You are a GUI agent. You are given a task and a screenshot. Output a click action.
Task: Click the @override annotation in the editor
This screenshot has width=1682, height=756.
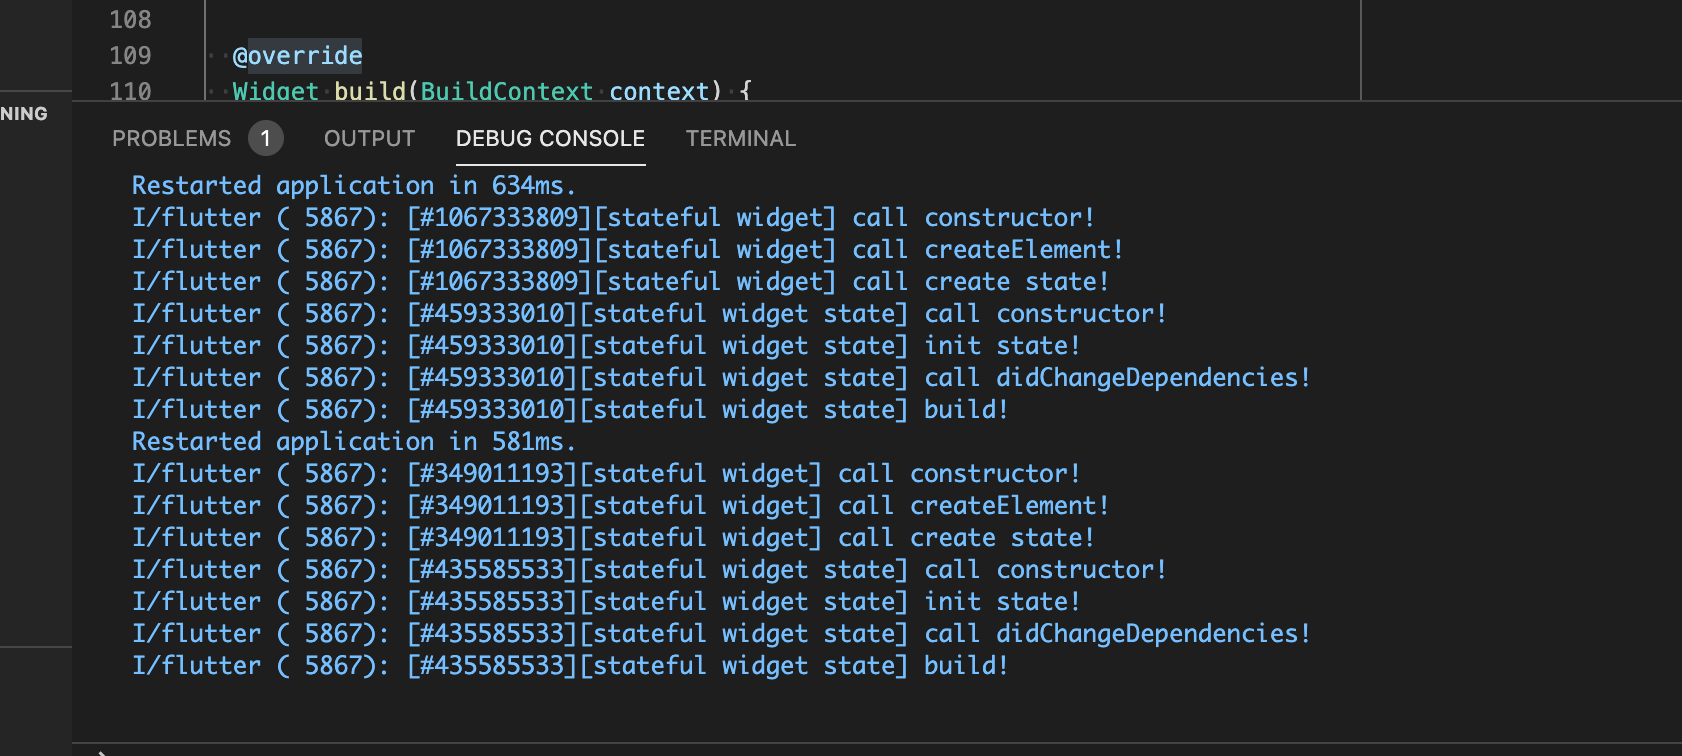coord(297,56)
